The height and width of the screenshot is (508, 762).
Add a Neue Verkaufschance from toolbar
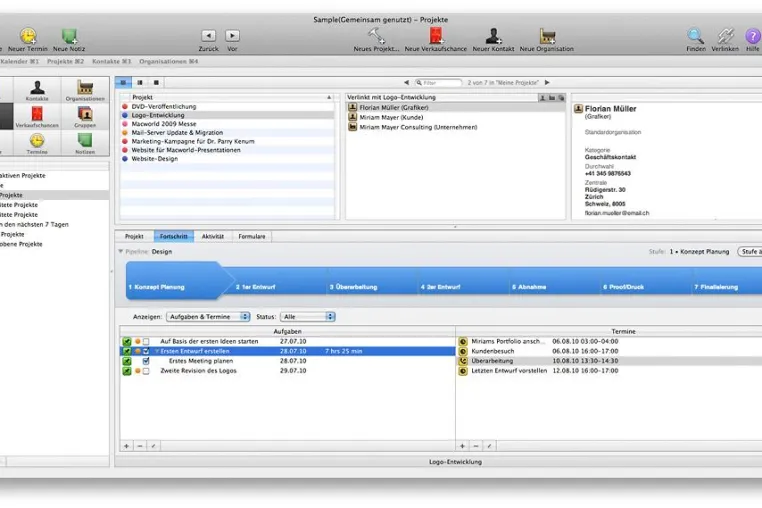[436, 36]
